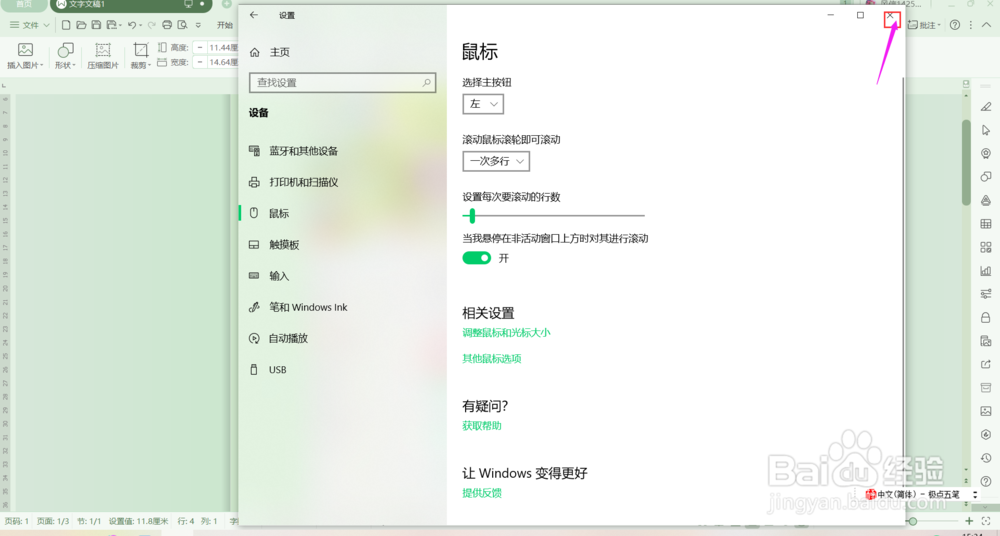Open the 批注 dropdown in WPS
The height and width of the screenshot is (536, 1000).
925,25
